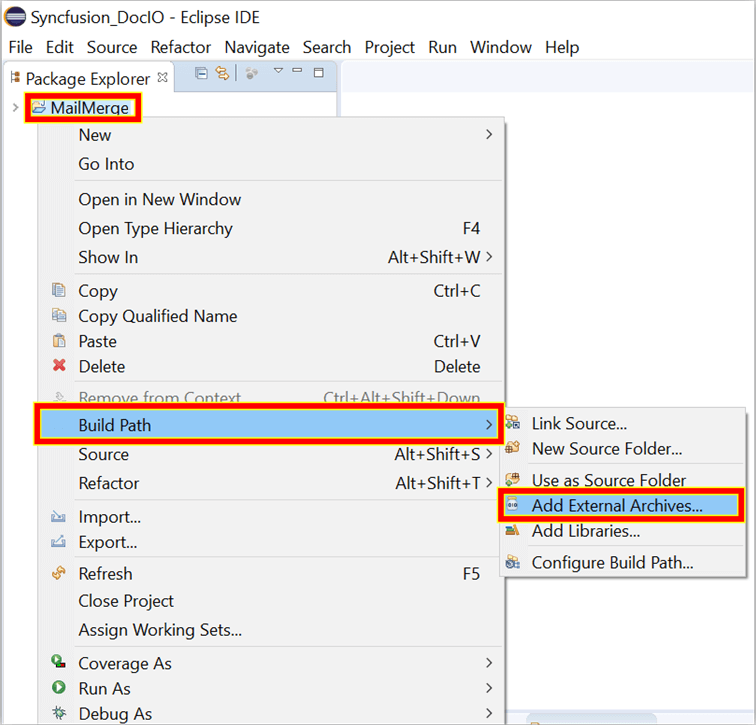This screenshot has height=725, width=756.
Task: Close the Package Explorer tab
Action: click(163, 77)
